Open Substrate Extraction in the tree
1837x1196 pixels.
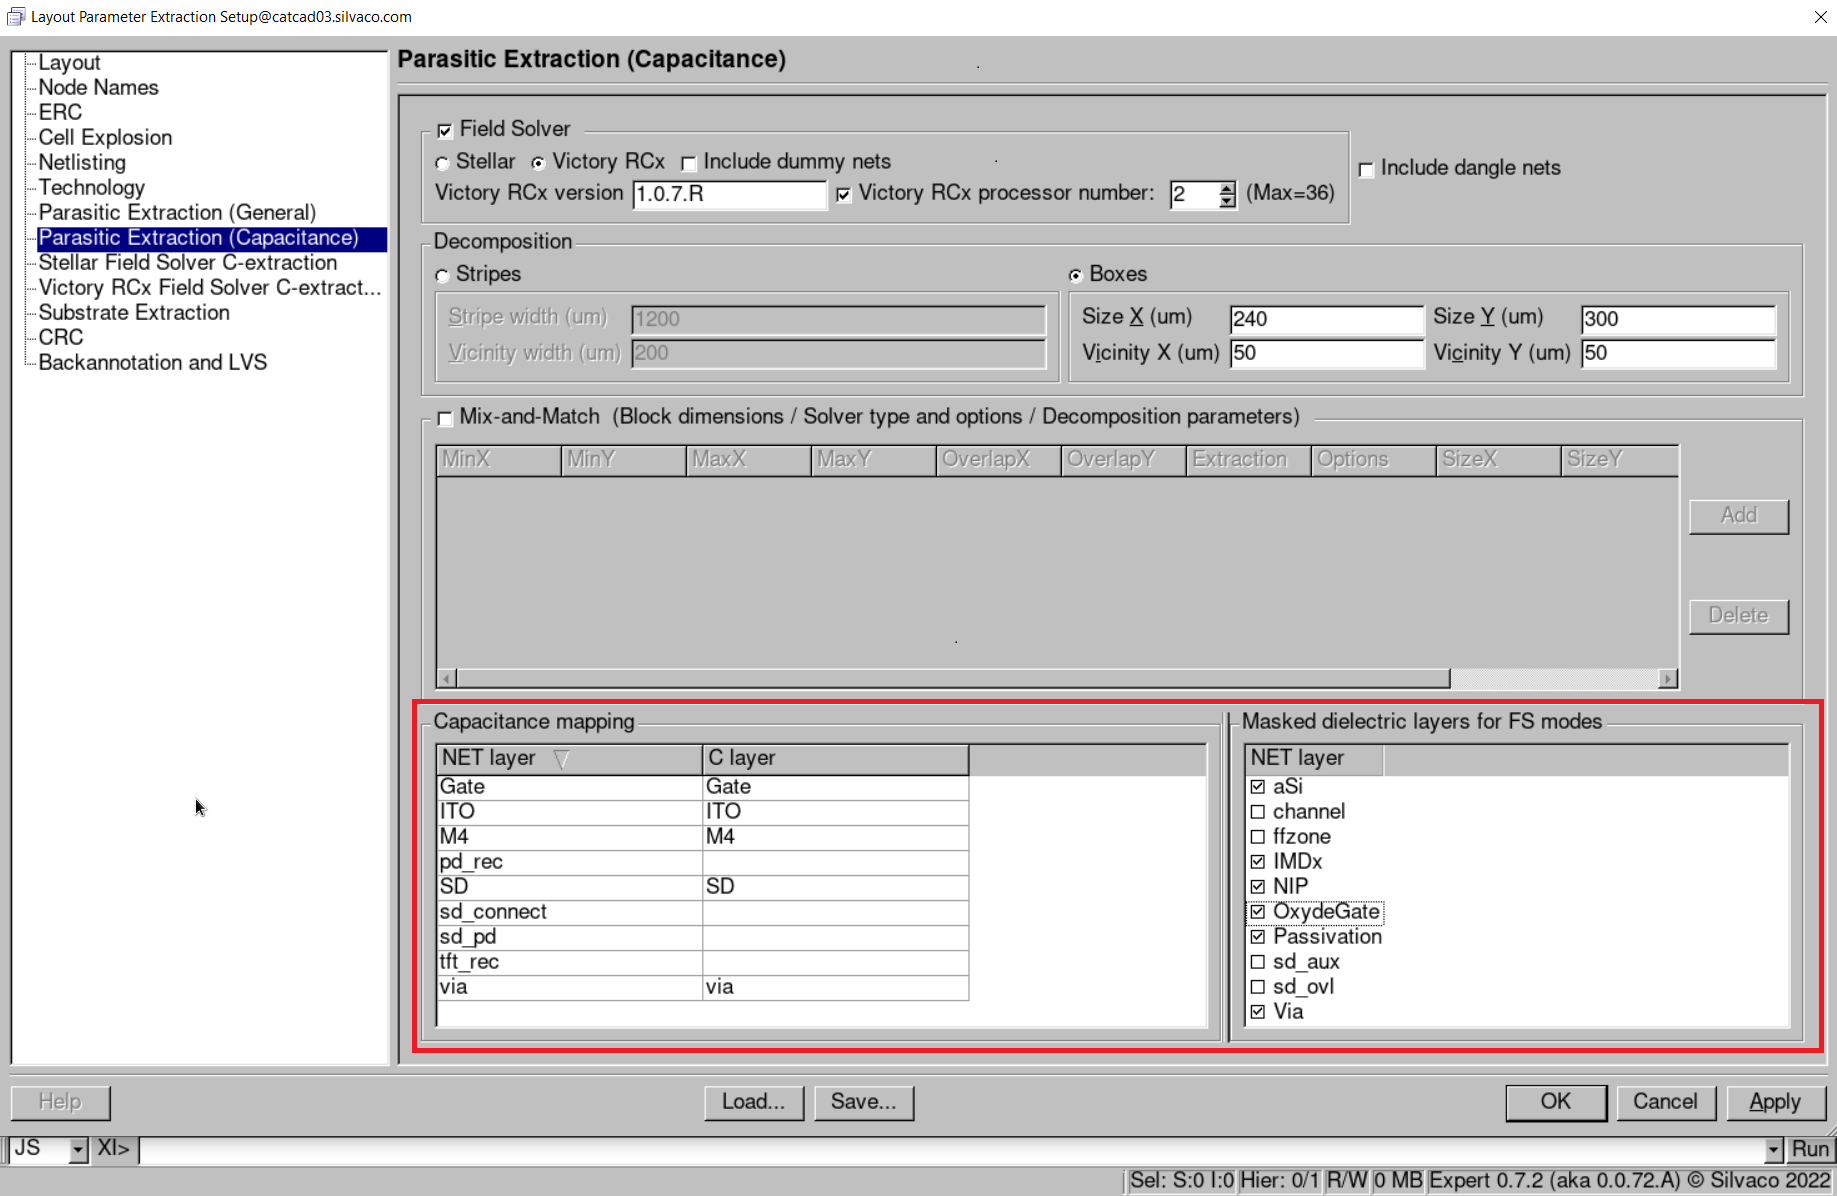tap(134, 313)
